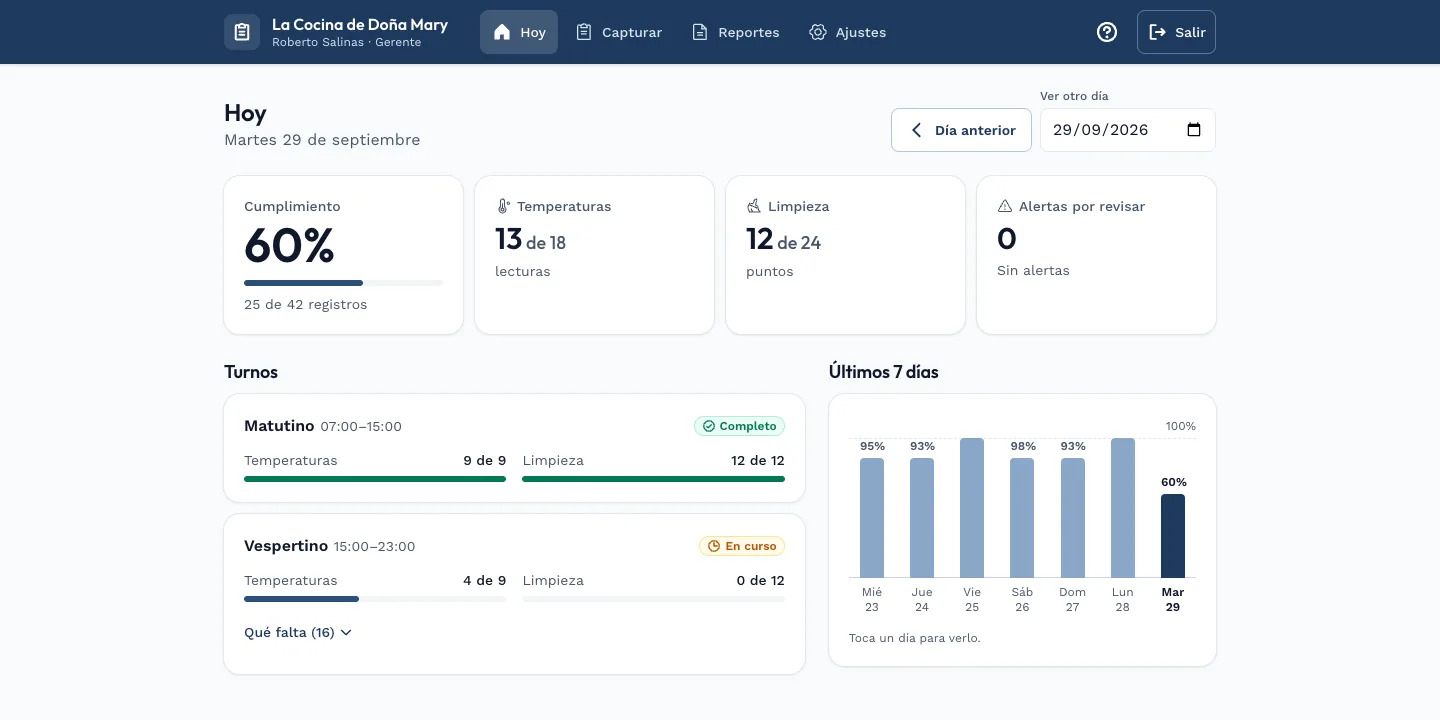Image resolution: width=1440 pixels, height=720 pixels.
Task: Switch to the Reportes tab
Action: (736, 32)
